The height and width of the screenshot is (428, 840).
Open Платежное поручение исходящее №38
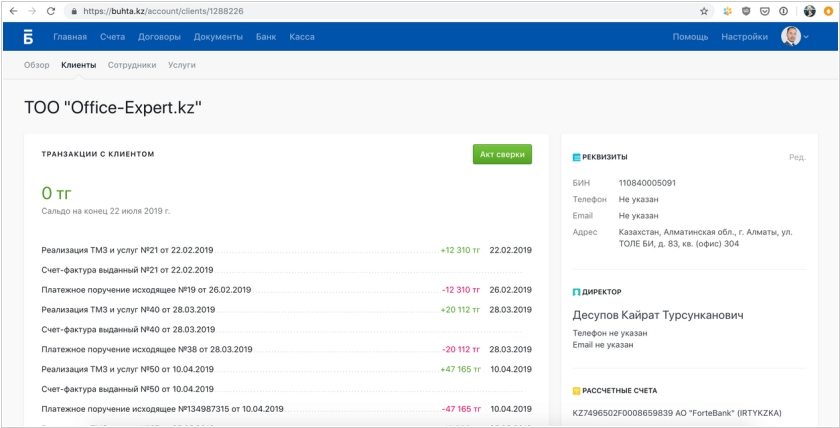click(147, 349)
